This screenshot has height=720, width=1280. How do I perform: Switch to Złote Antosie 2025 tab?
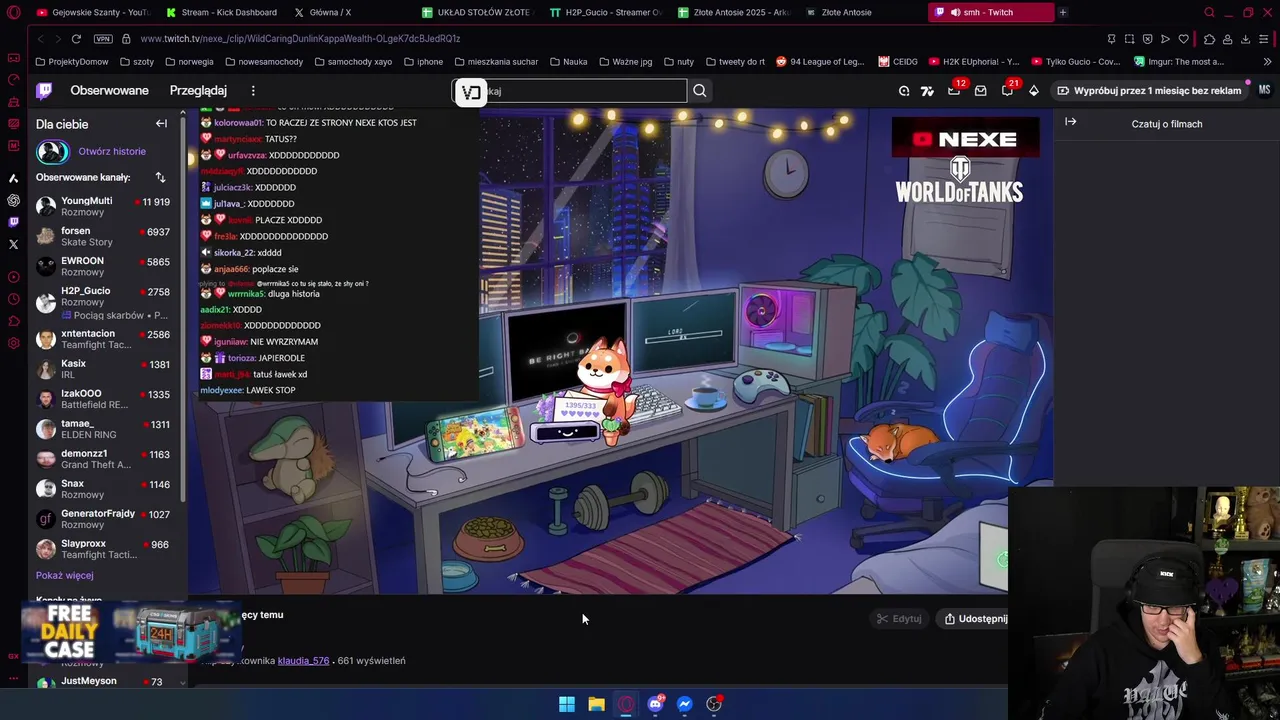tap(734, 12)
